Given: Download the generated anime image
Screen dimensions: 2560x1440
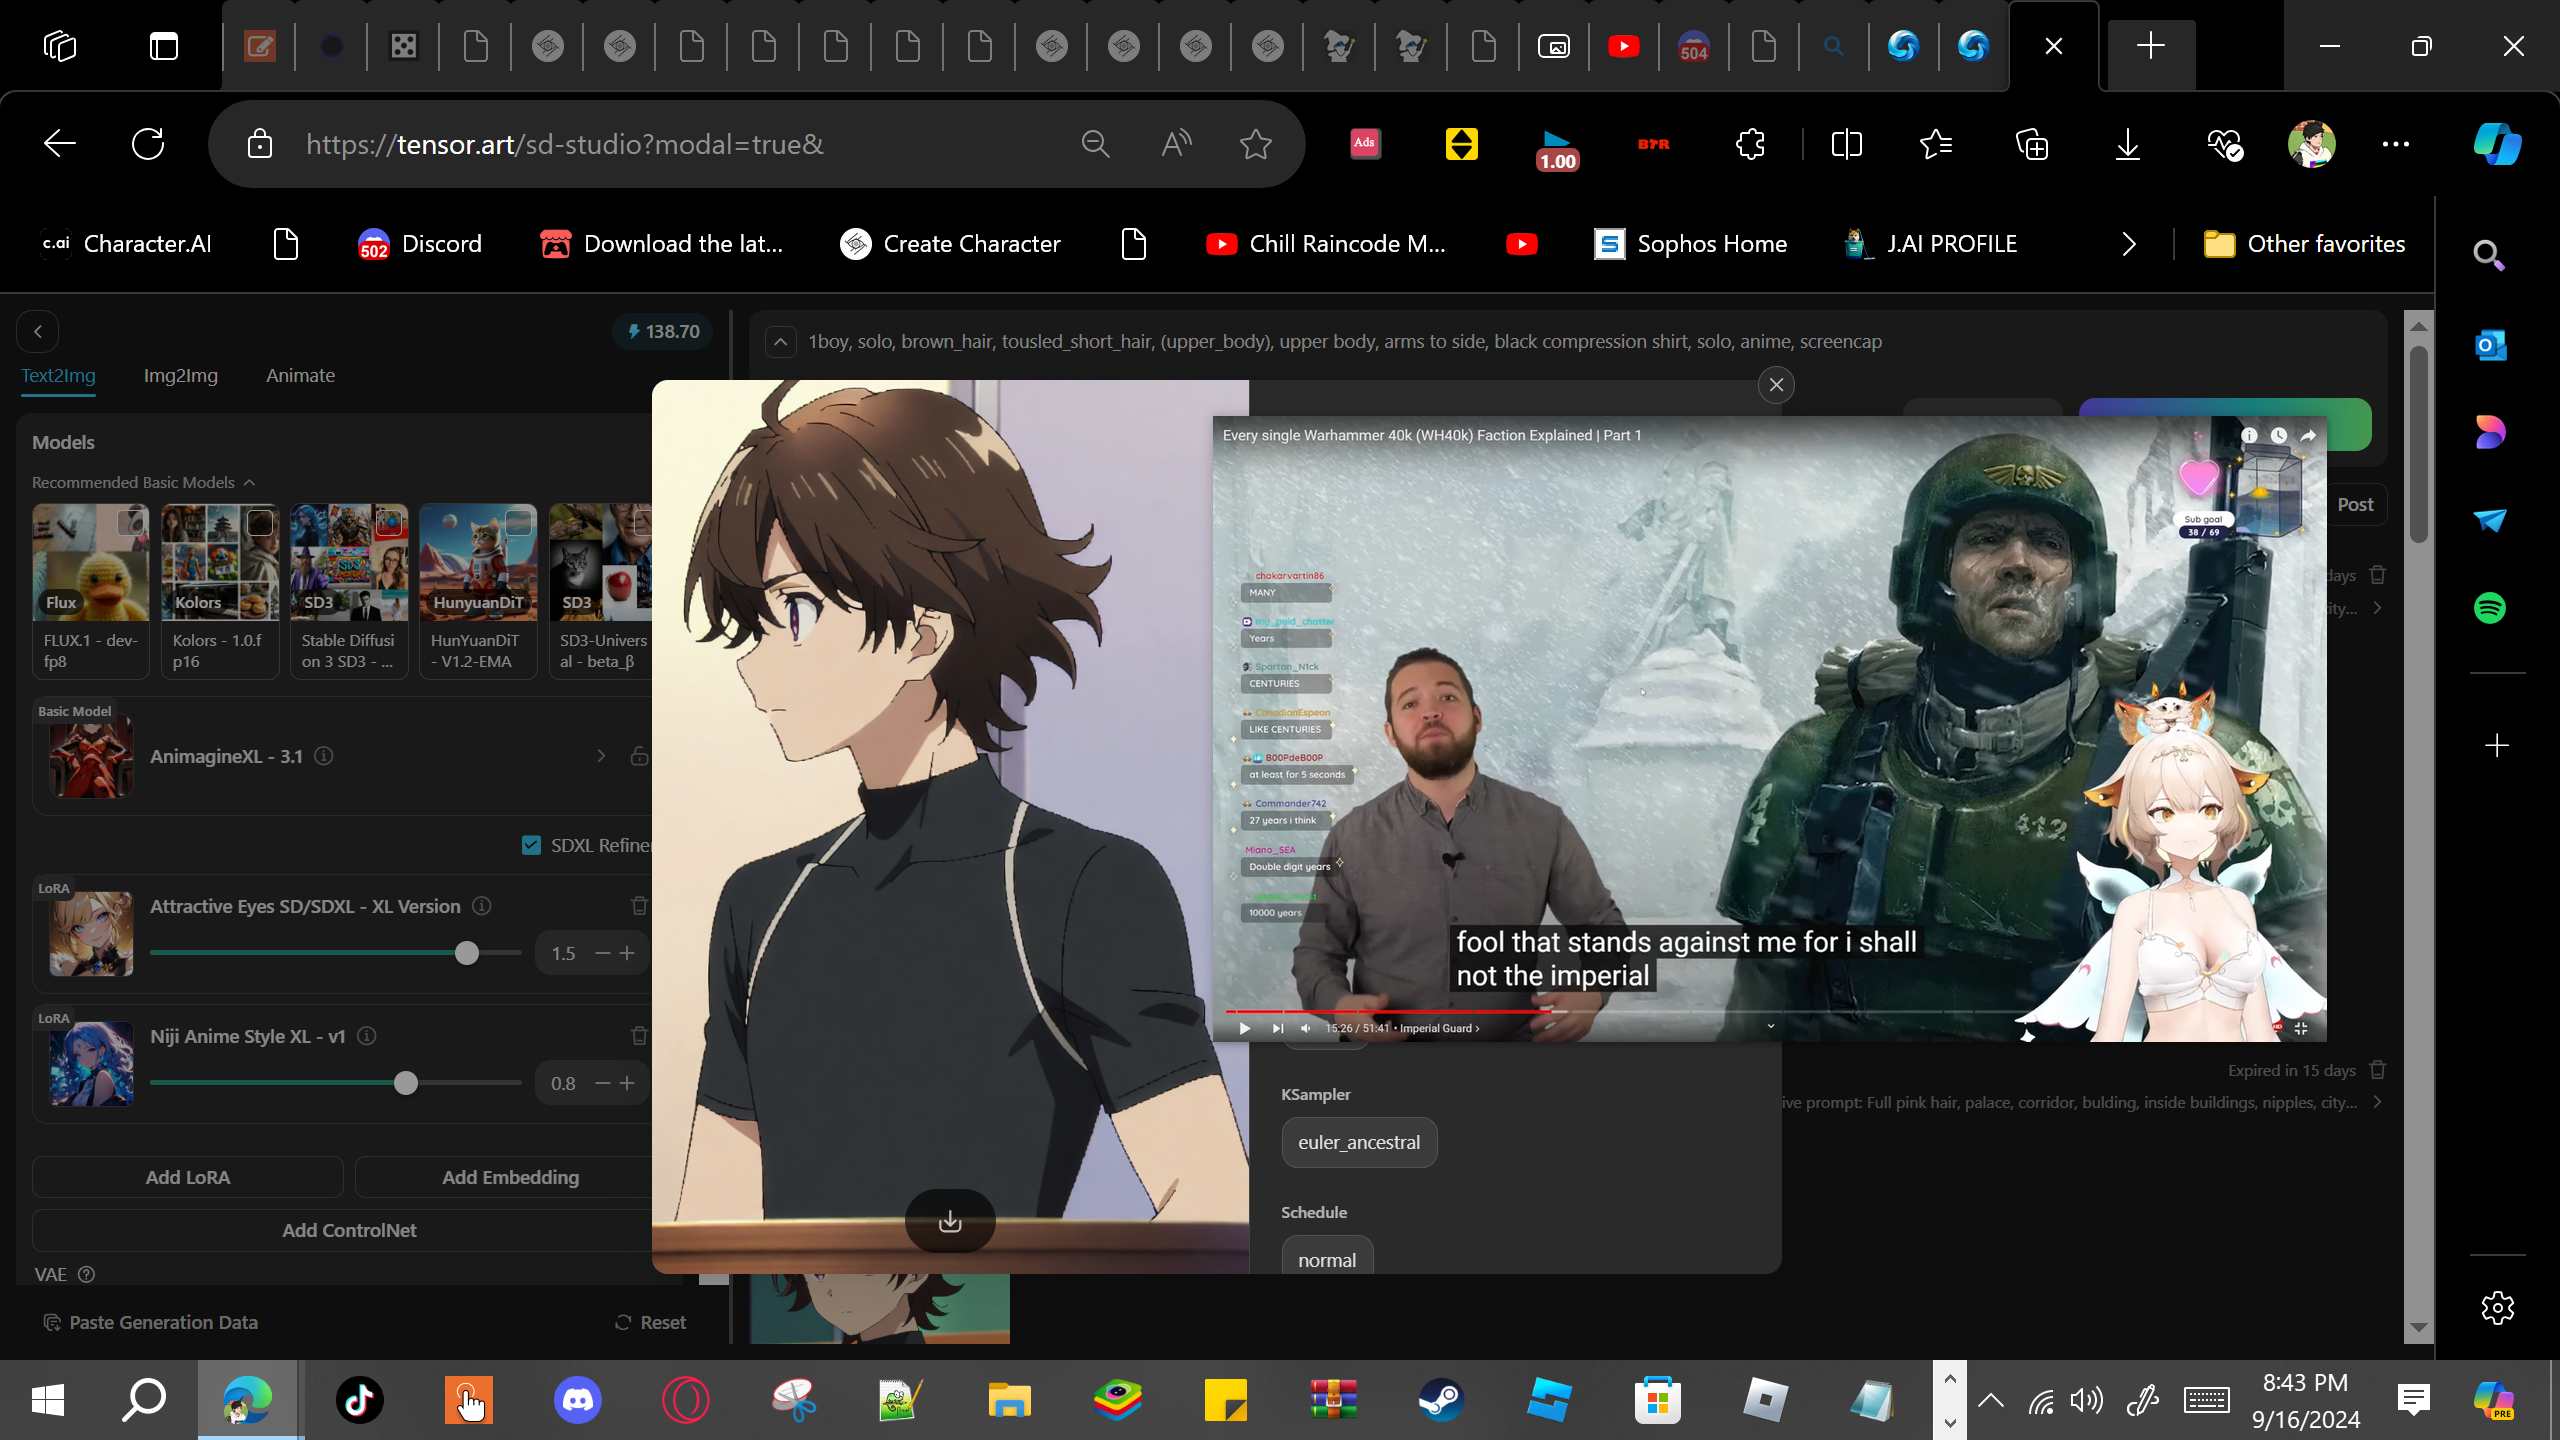Looking at the screenshot, I should pyautogui.click(x=950, y=1221).
